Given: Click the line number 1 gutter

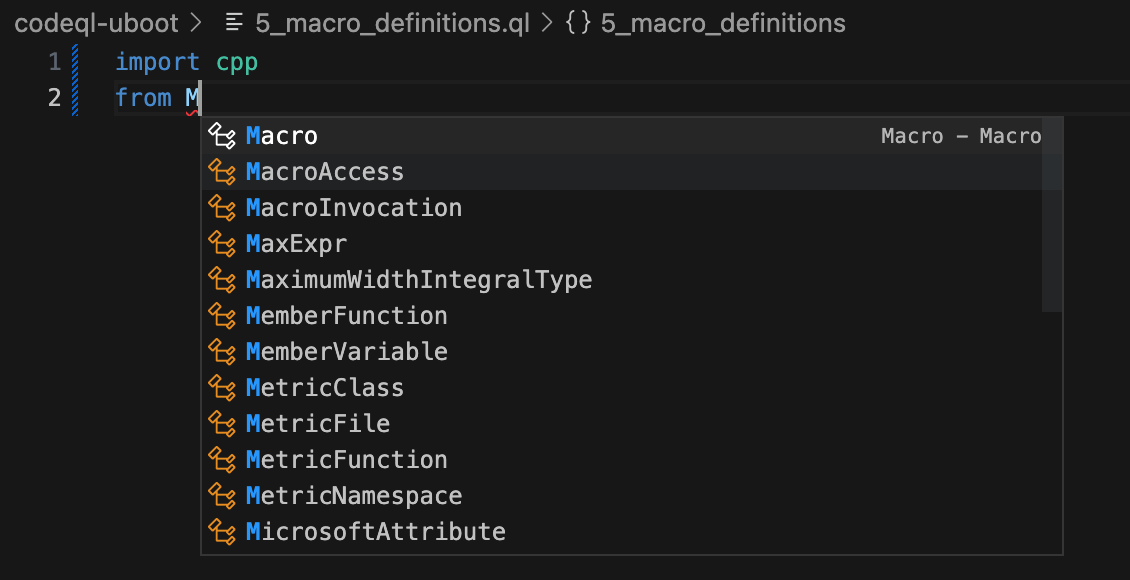Looking at the screenshot, I should point(55,62).
